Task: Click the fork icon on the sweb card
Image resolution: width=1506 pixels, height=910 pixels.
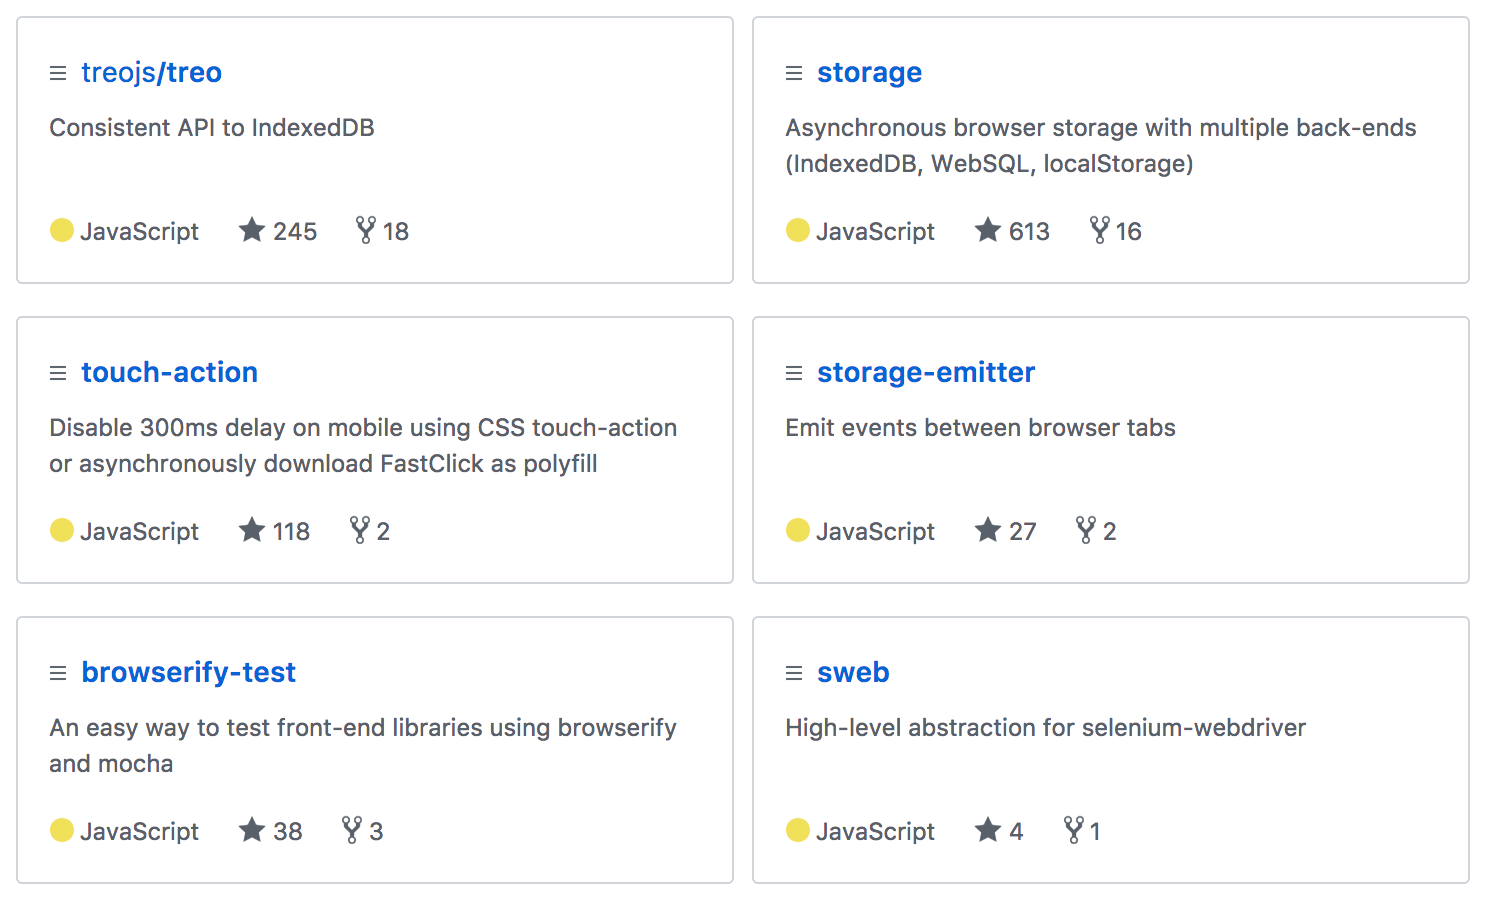Action: coord(1074,830)
